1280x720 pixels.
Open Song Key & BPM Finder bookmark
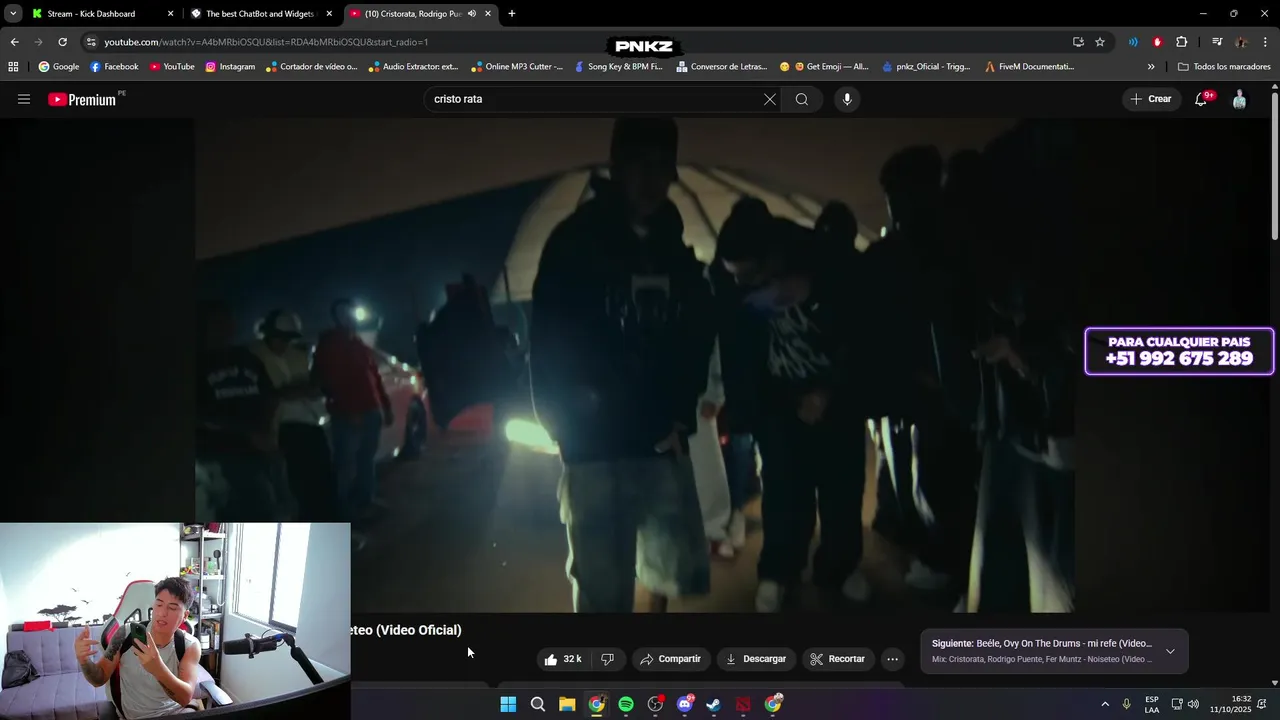618,67
